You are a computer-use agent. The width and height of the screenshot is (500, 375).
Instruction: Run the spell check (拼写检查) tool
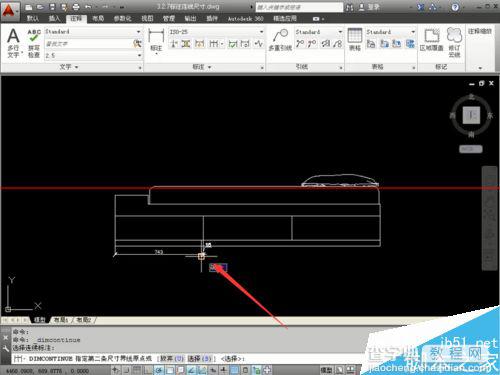click(x=34, y=43)
